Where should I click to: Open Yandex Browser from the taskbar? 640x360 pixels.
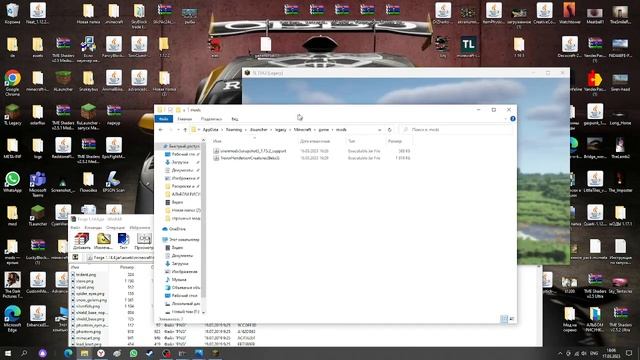[101, 353]
